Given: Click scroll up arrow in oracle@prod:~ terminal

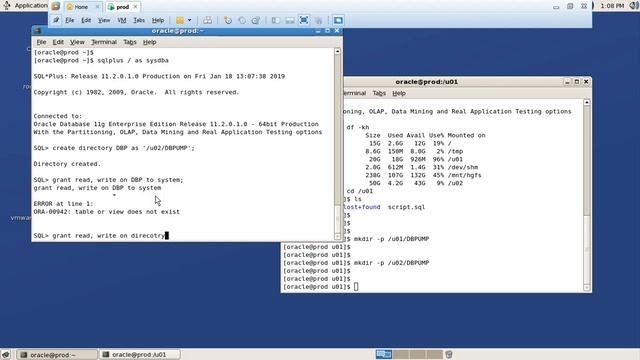Looking at the screenshot, I should click(x=338, y=51).
